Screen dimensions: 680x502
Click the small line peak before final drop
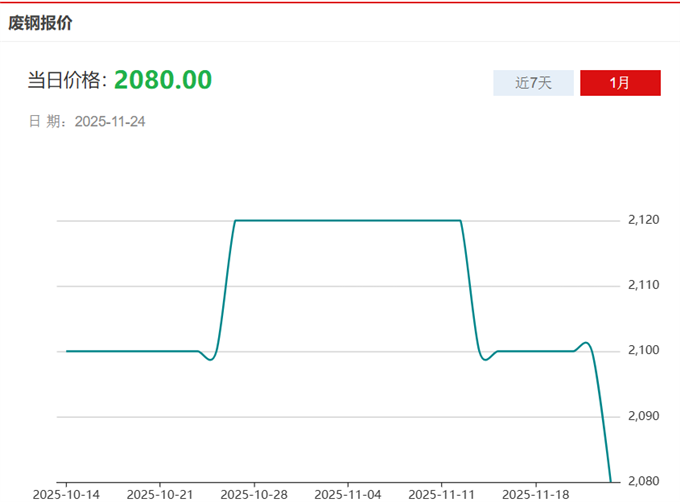586,343
